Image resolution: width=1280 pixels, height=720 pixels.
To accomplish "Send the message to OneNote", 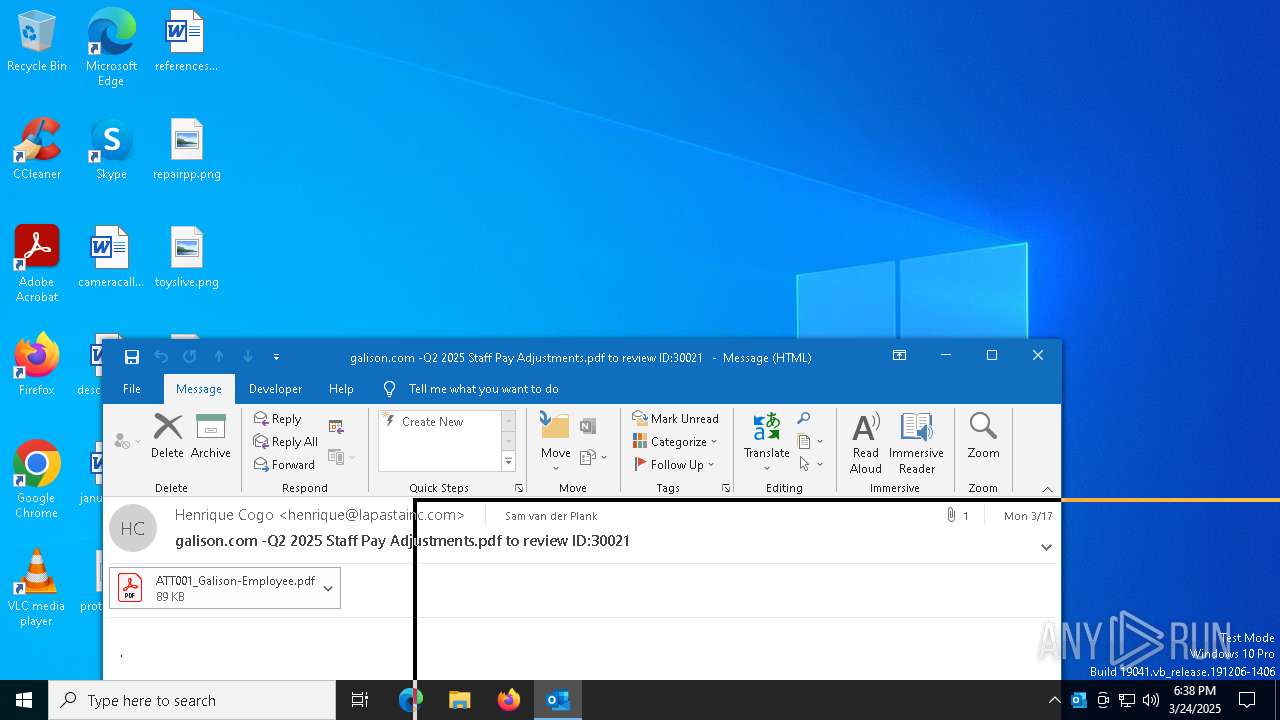I will click(x=588, y=426).
